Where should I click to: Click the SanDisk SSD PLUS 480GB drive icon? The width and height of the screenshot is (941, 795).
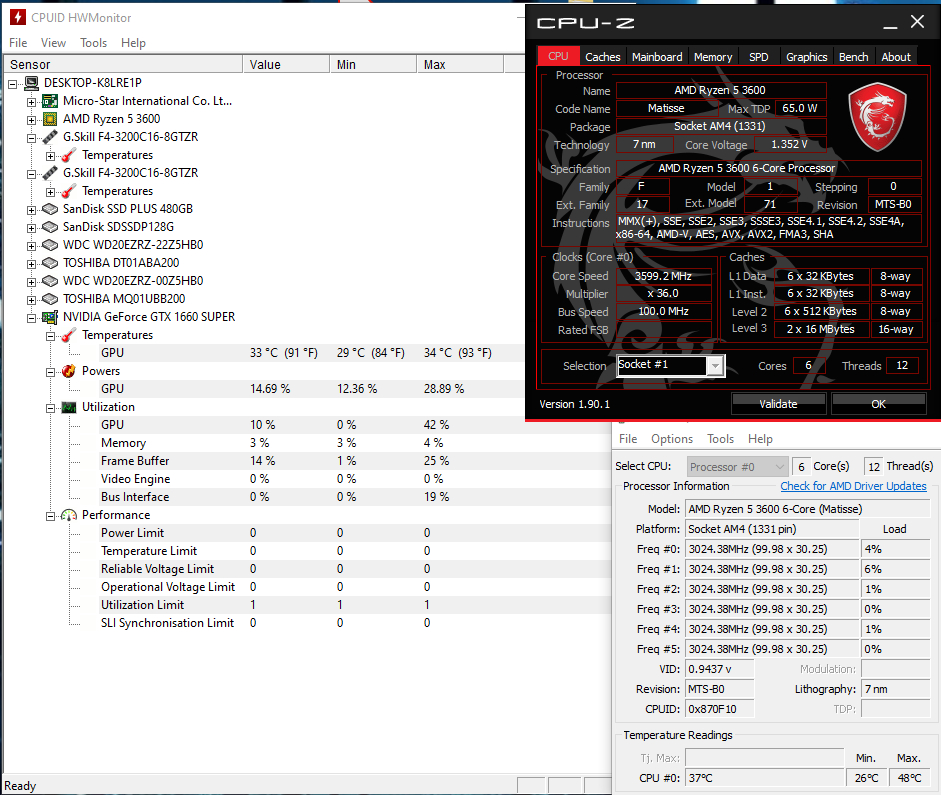pyautogui.click(x=50, y=209)
